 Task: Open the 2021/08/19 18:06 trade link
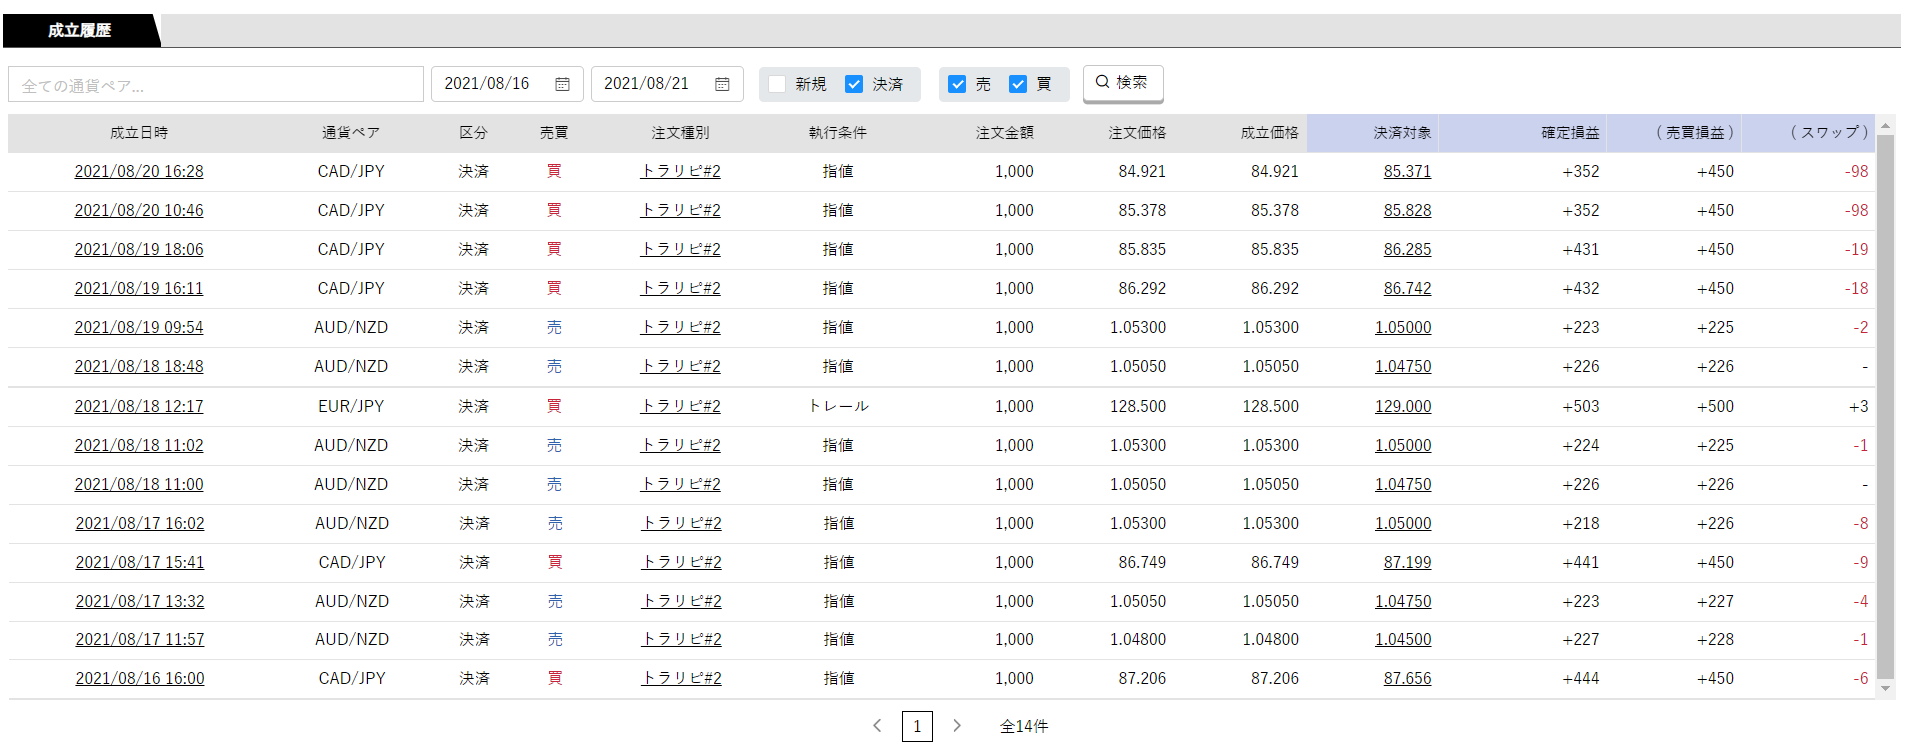point(139,249)
